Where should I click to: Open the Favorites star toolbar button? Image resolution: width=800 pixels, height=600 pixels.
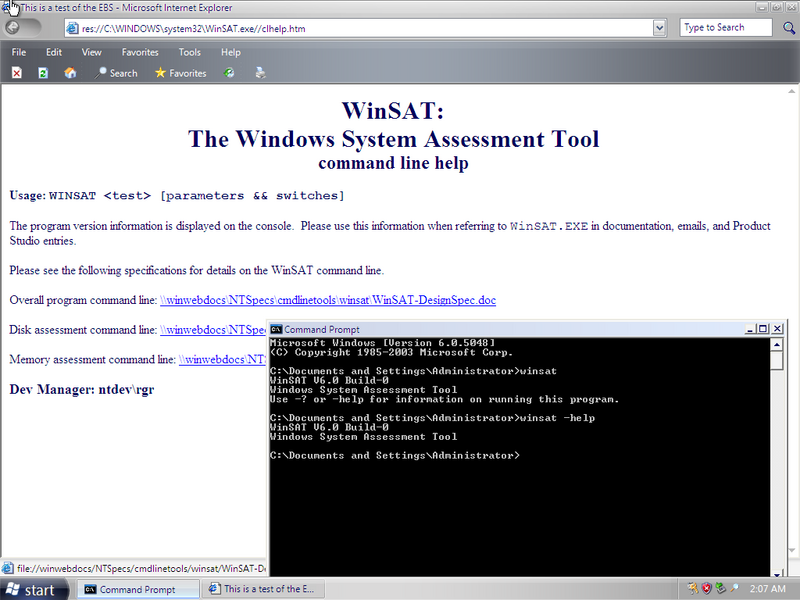[181, 73]
